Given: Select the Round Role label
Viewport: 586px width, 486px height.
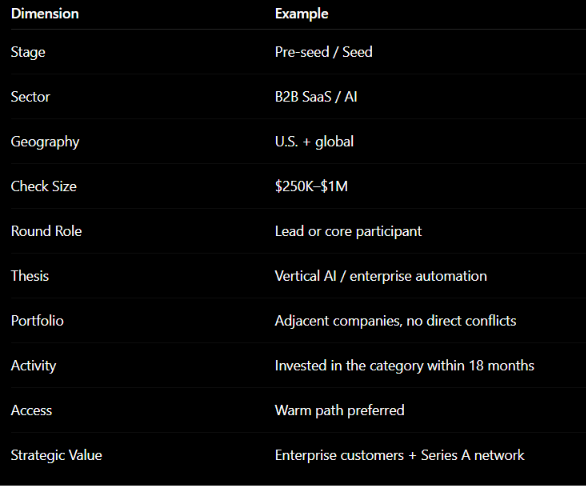Looking at the screenshot, I should coord(46,231).
